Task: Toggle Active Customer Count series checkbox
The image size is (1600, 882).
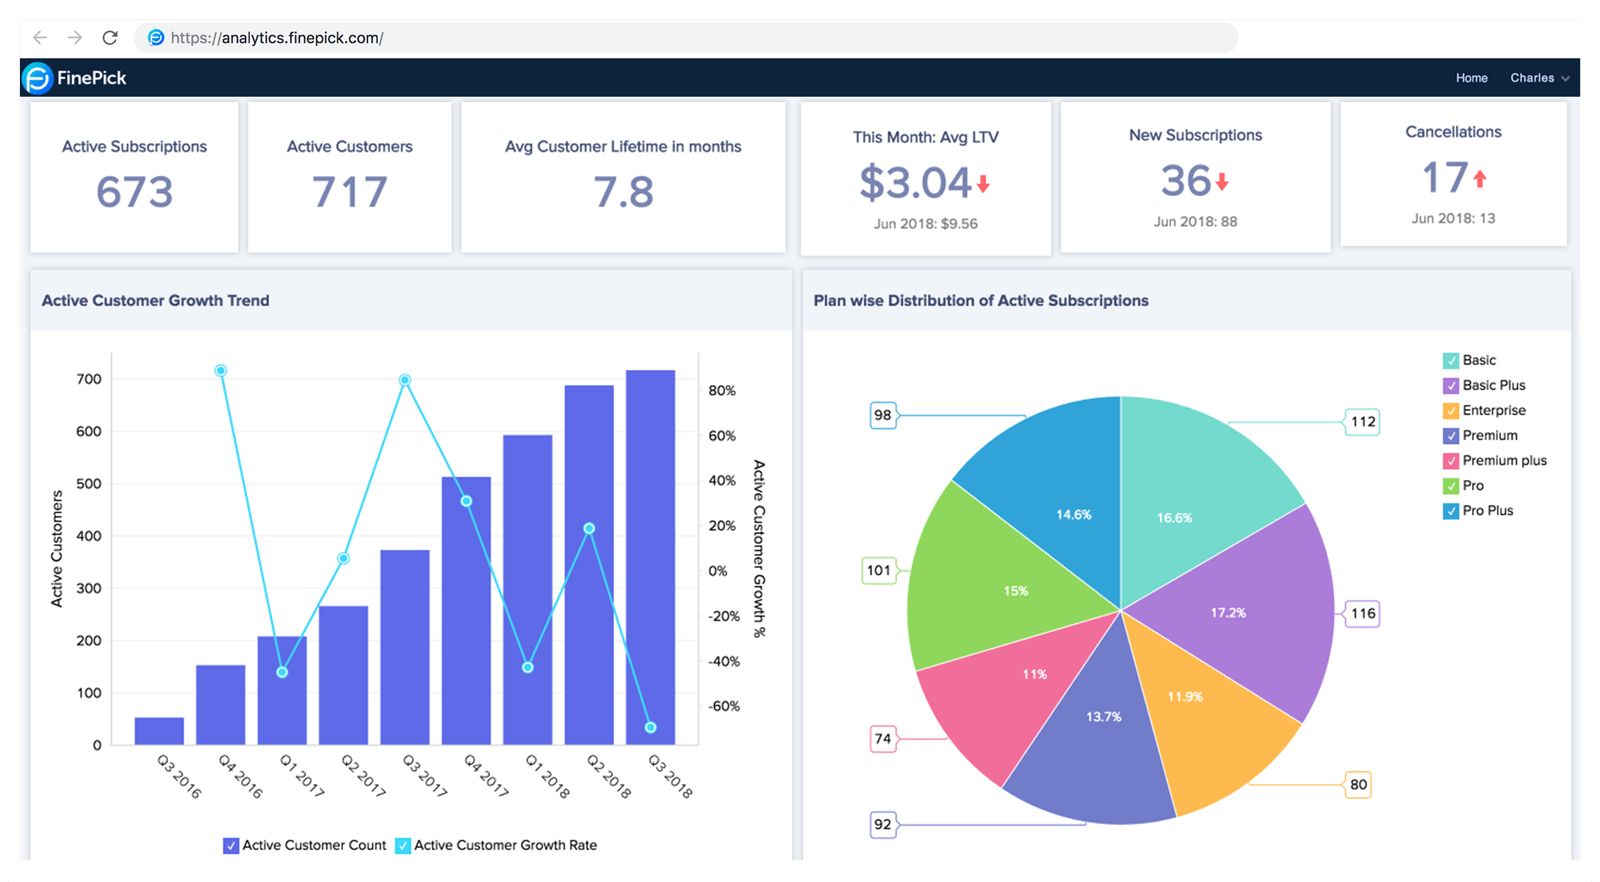Action: 231,846
